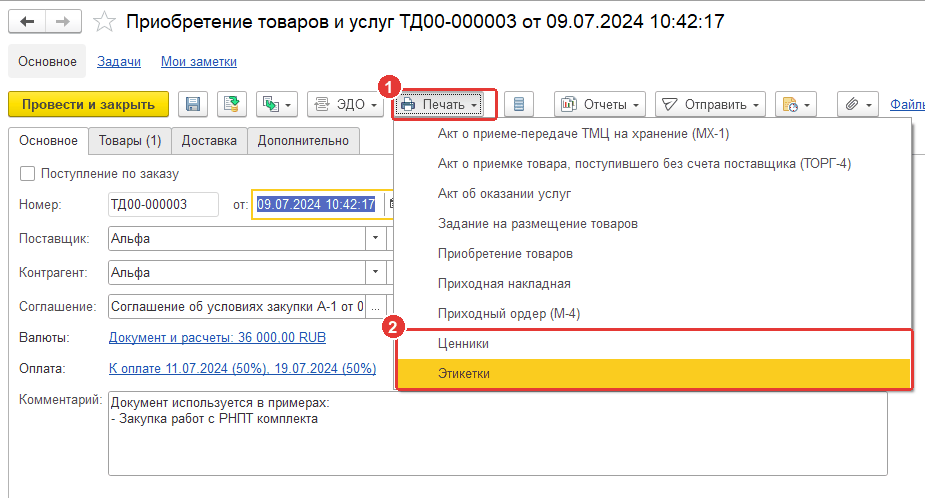
Task: Select the Основное document tab
Action: [48, 140]
